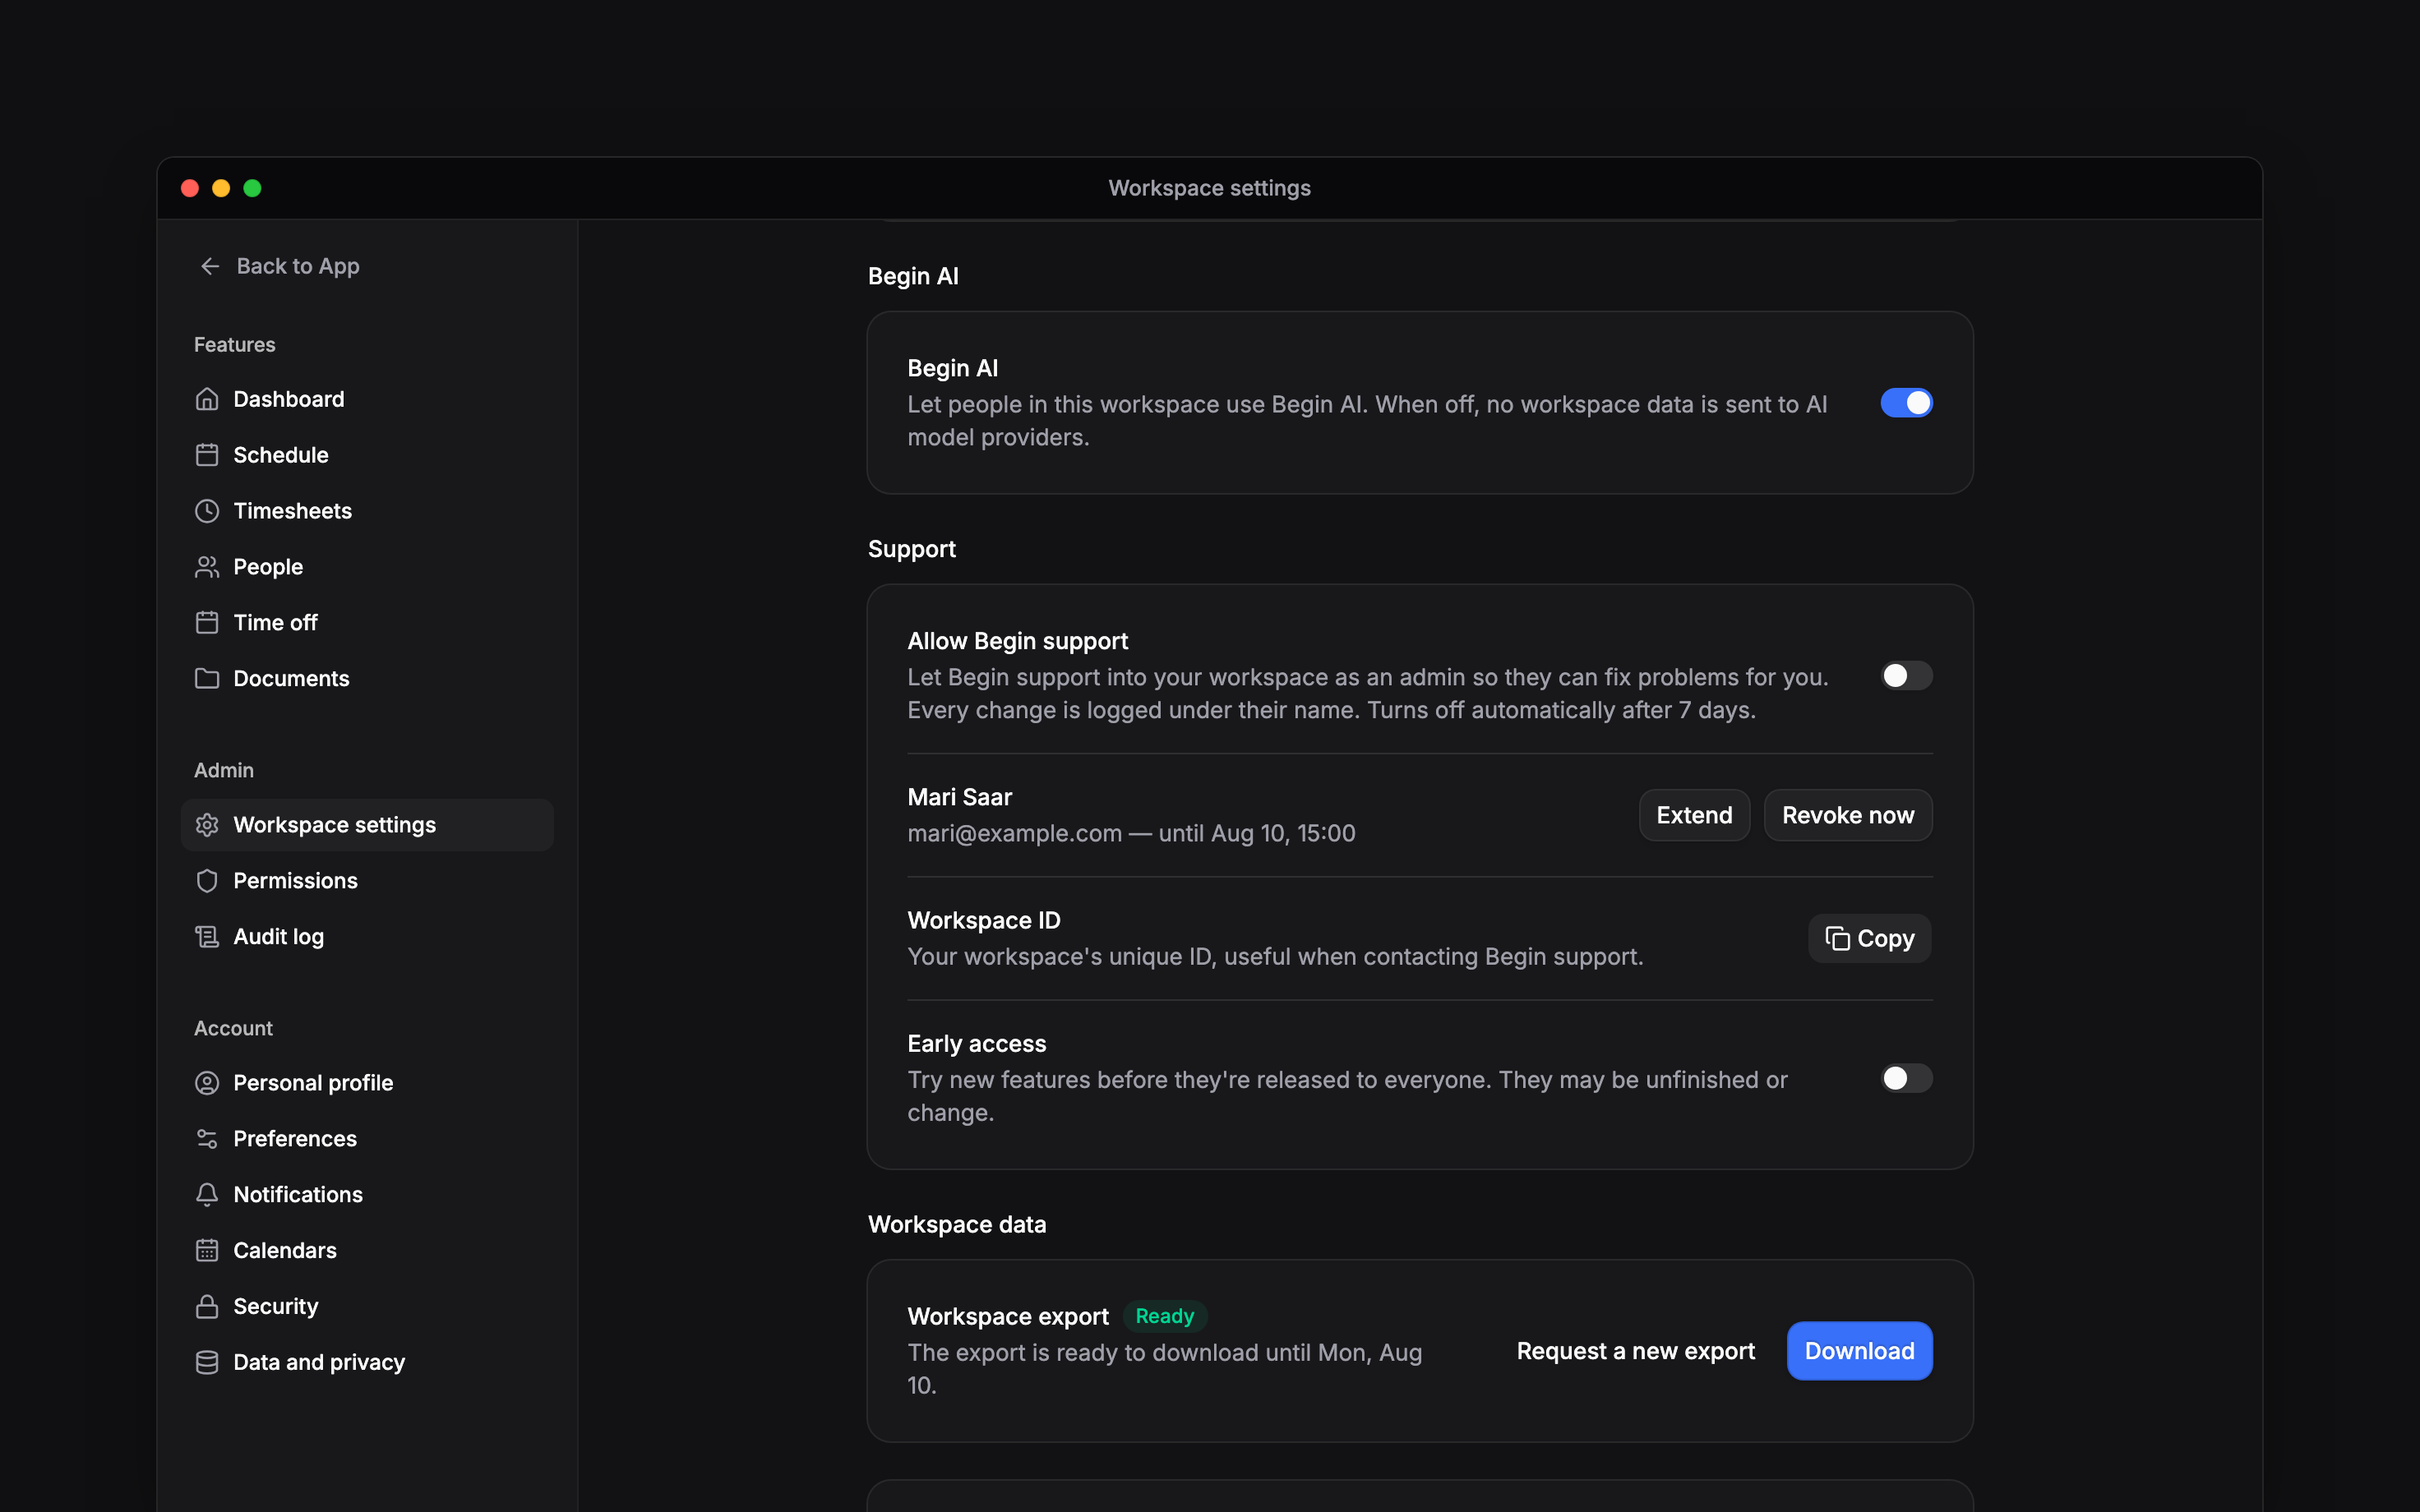
Task: Go to the Permissions page
Action: (367, 881)
